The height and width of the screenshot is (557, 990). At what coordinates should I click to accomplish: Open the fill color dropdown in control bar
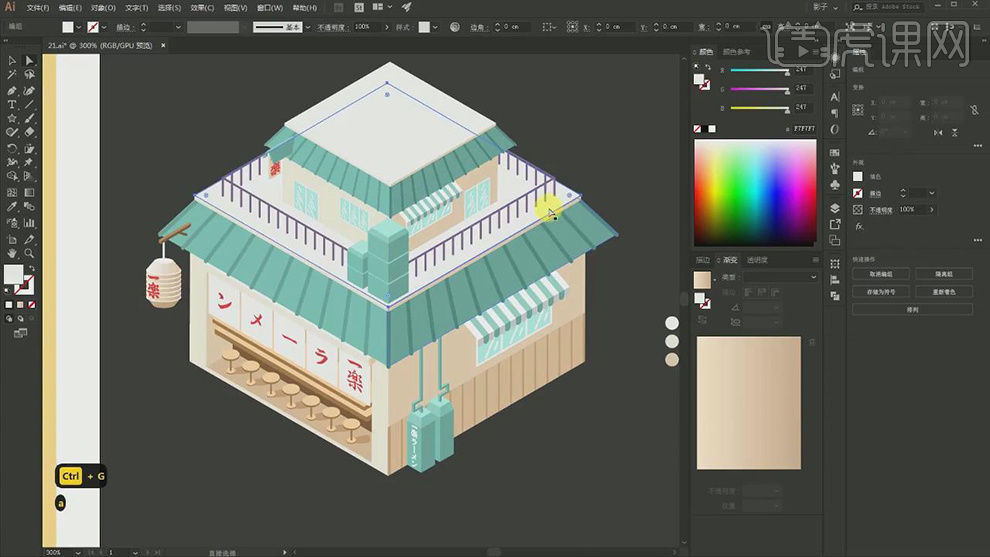(81, 27)
